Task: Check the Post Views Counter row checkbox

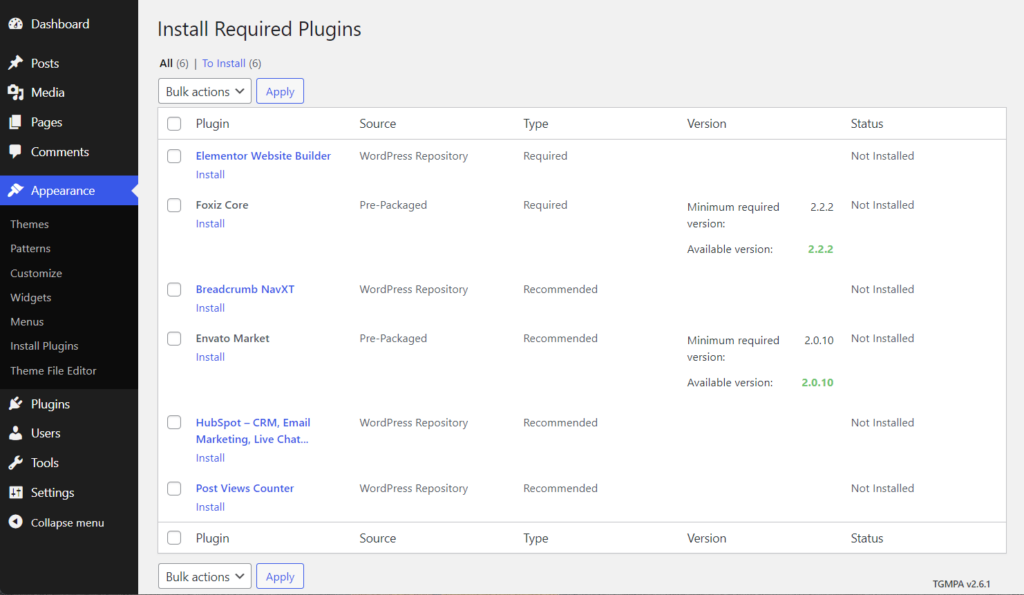Action: 174,489
